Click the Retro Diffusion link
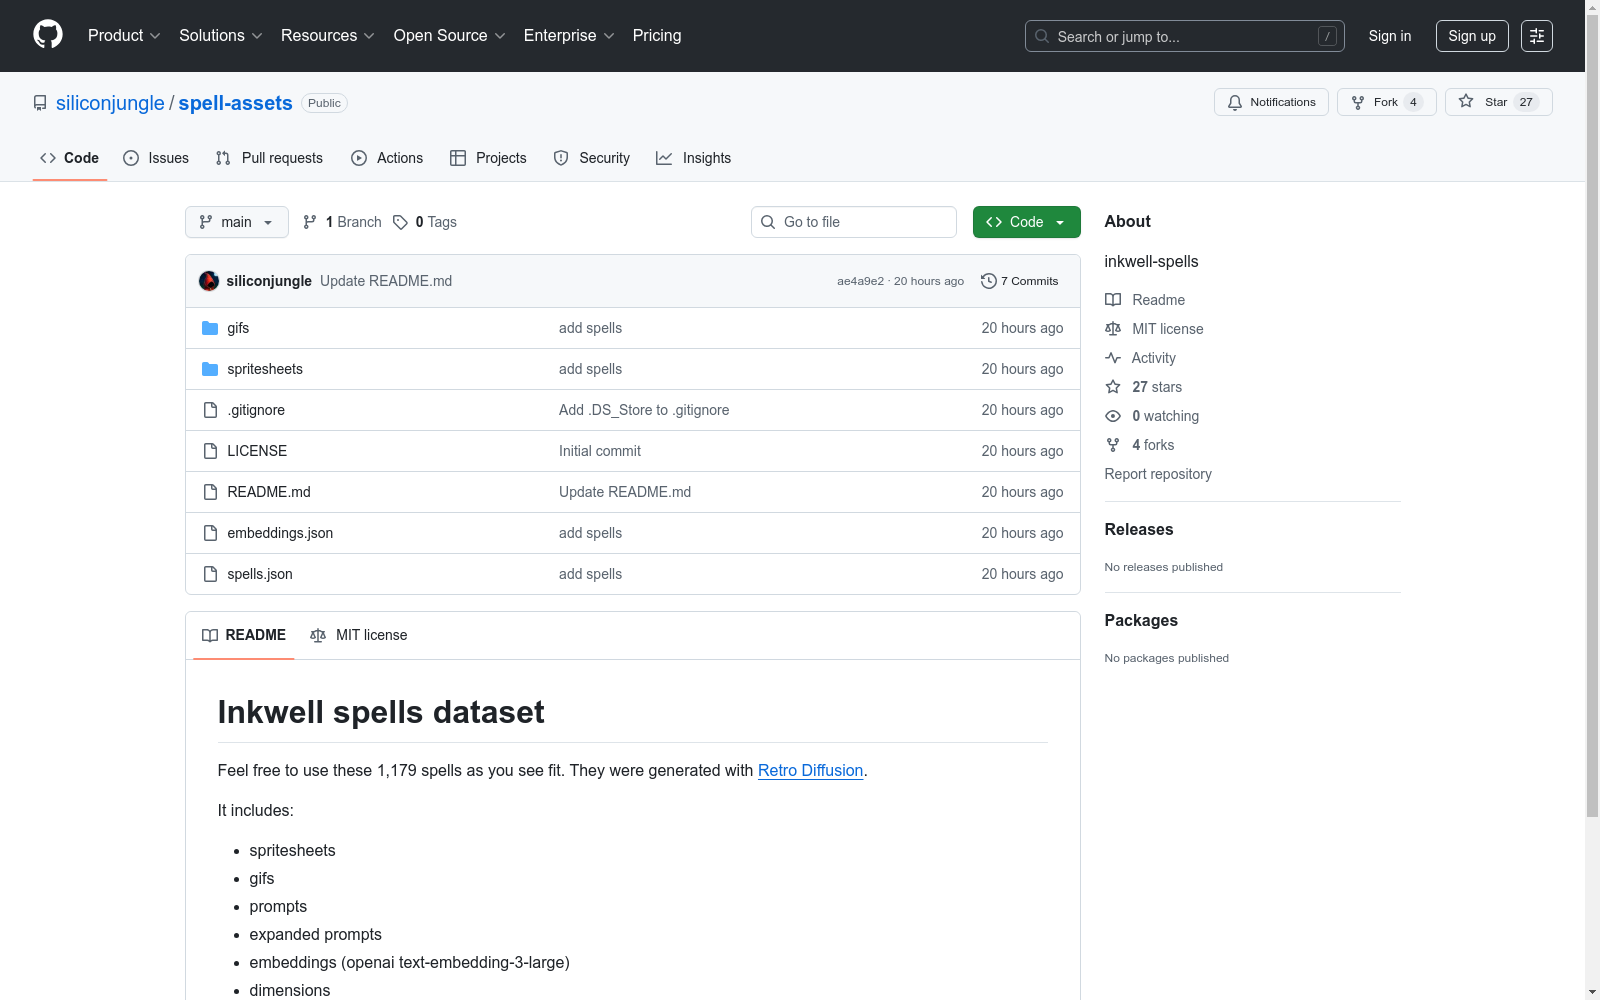 point(810,770)
